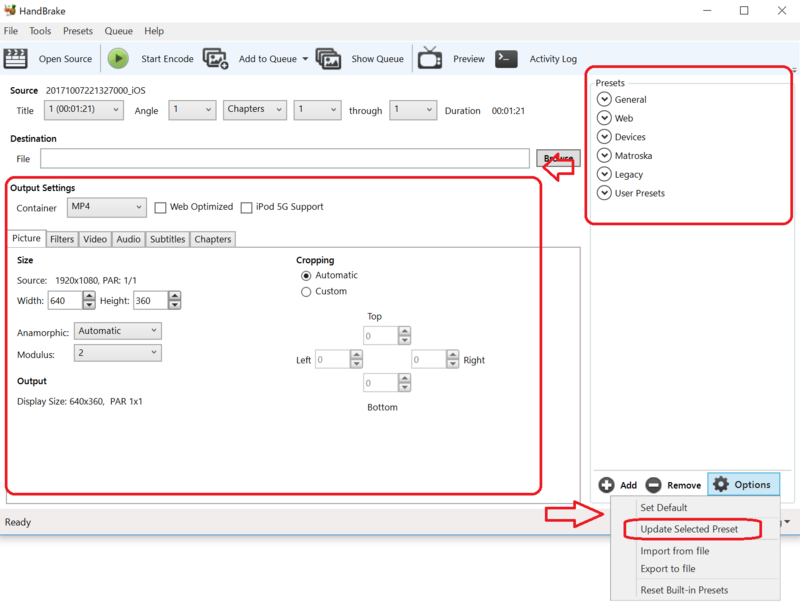Decrease Height with the down stepper arrow
800x610 pixels.
pos(174,305)
